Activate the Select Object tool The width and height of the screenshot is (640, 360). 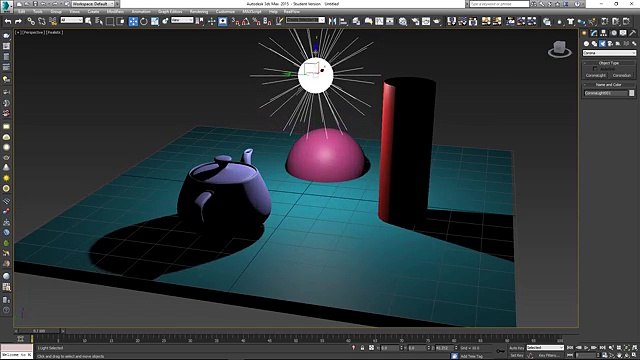[x=88, y=21]
